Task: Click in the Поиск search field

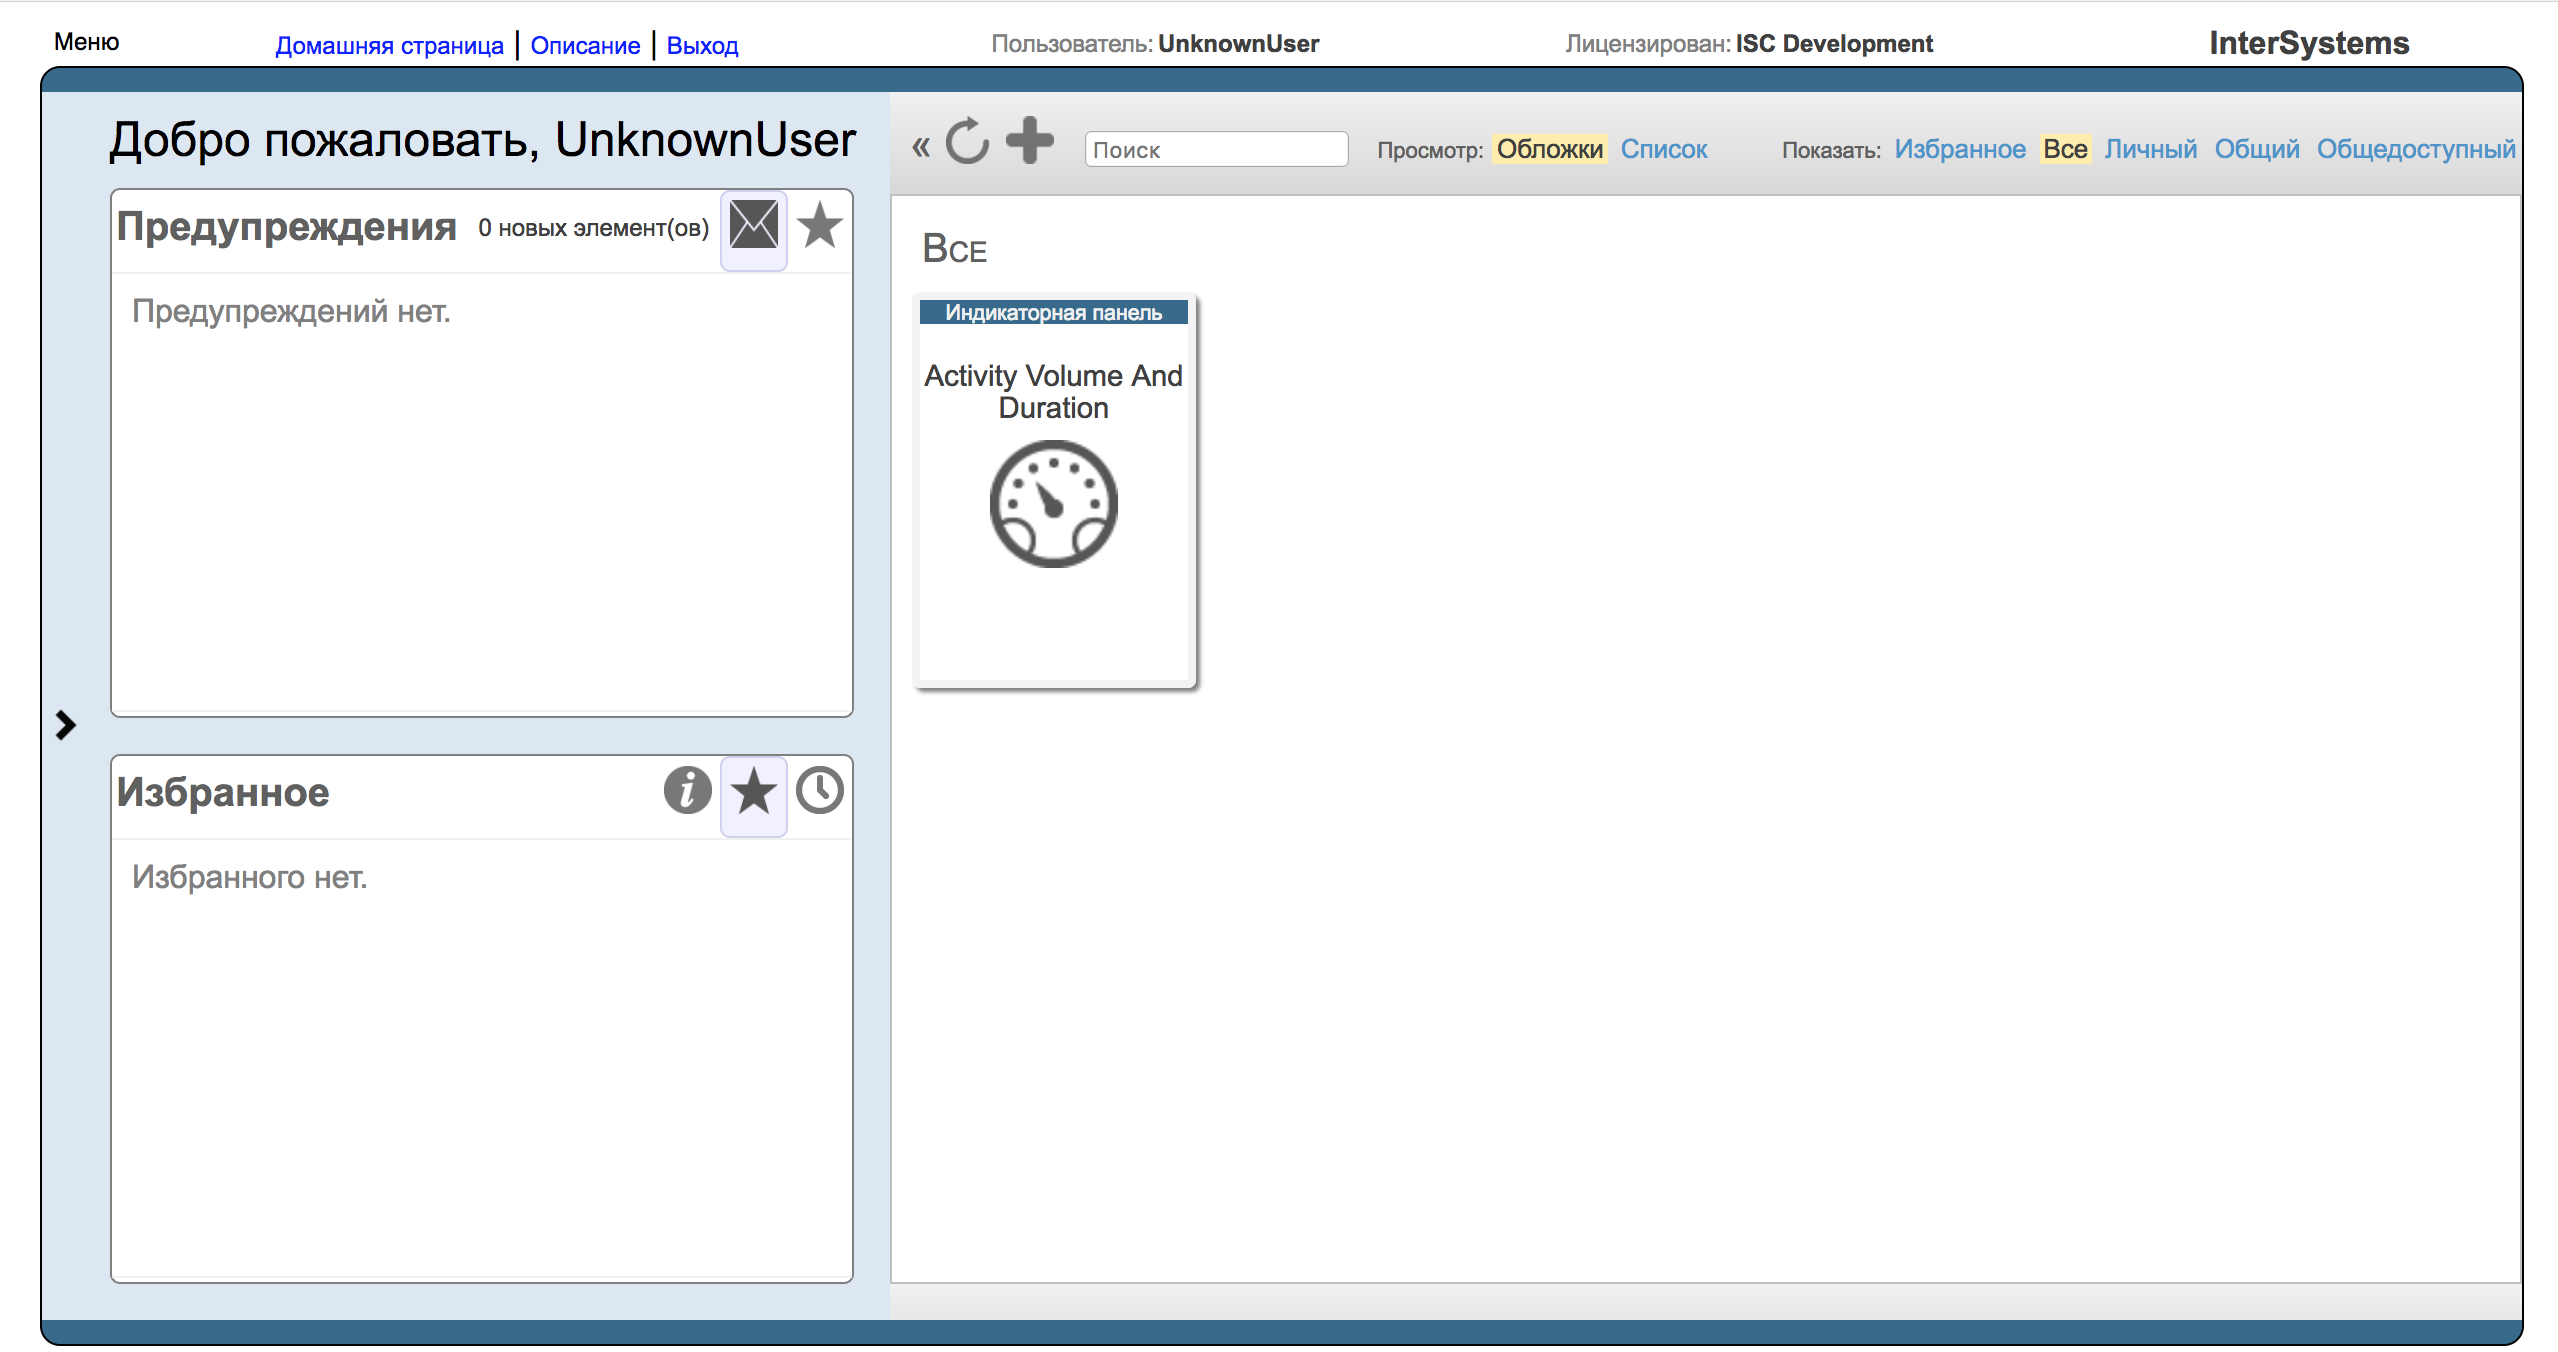Action: (x=1215, y=150)
